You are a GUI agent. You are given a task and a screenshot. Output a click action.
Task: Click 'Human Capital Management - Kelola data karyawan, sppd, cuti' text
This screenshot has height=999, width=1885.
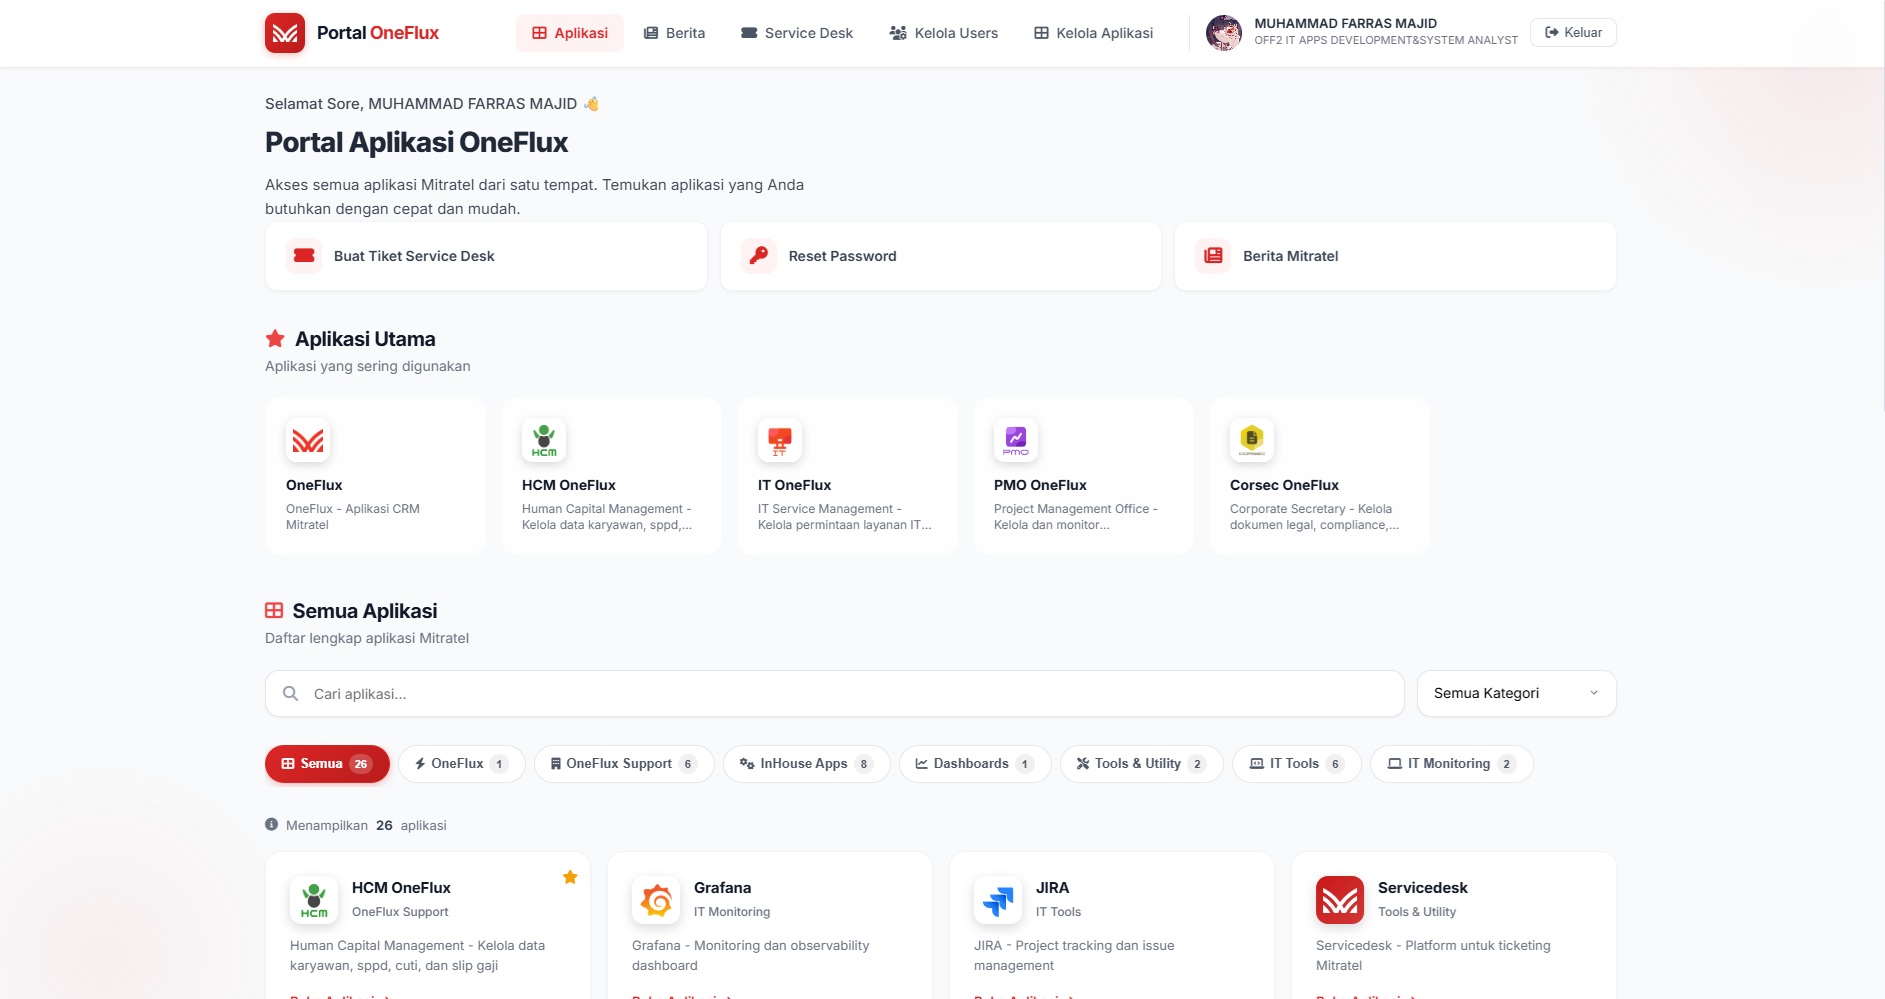point(417,955)
